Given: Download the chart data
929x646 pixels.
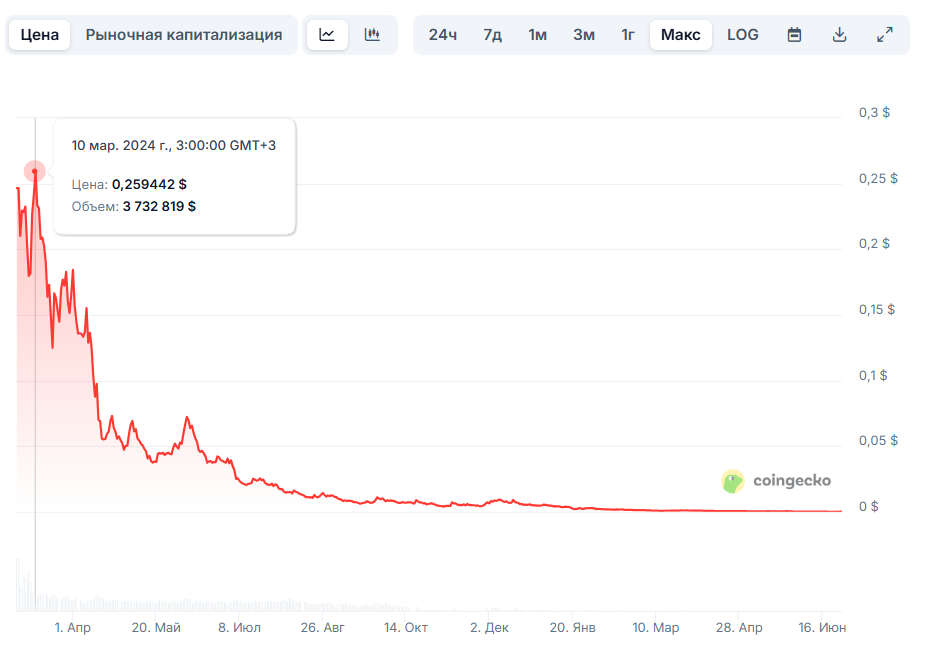Looking at the screenshot, I should (839, 35).
